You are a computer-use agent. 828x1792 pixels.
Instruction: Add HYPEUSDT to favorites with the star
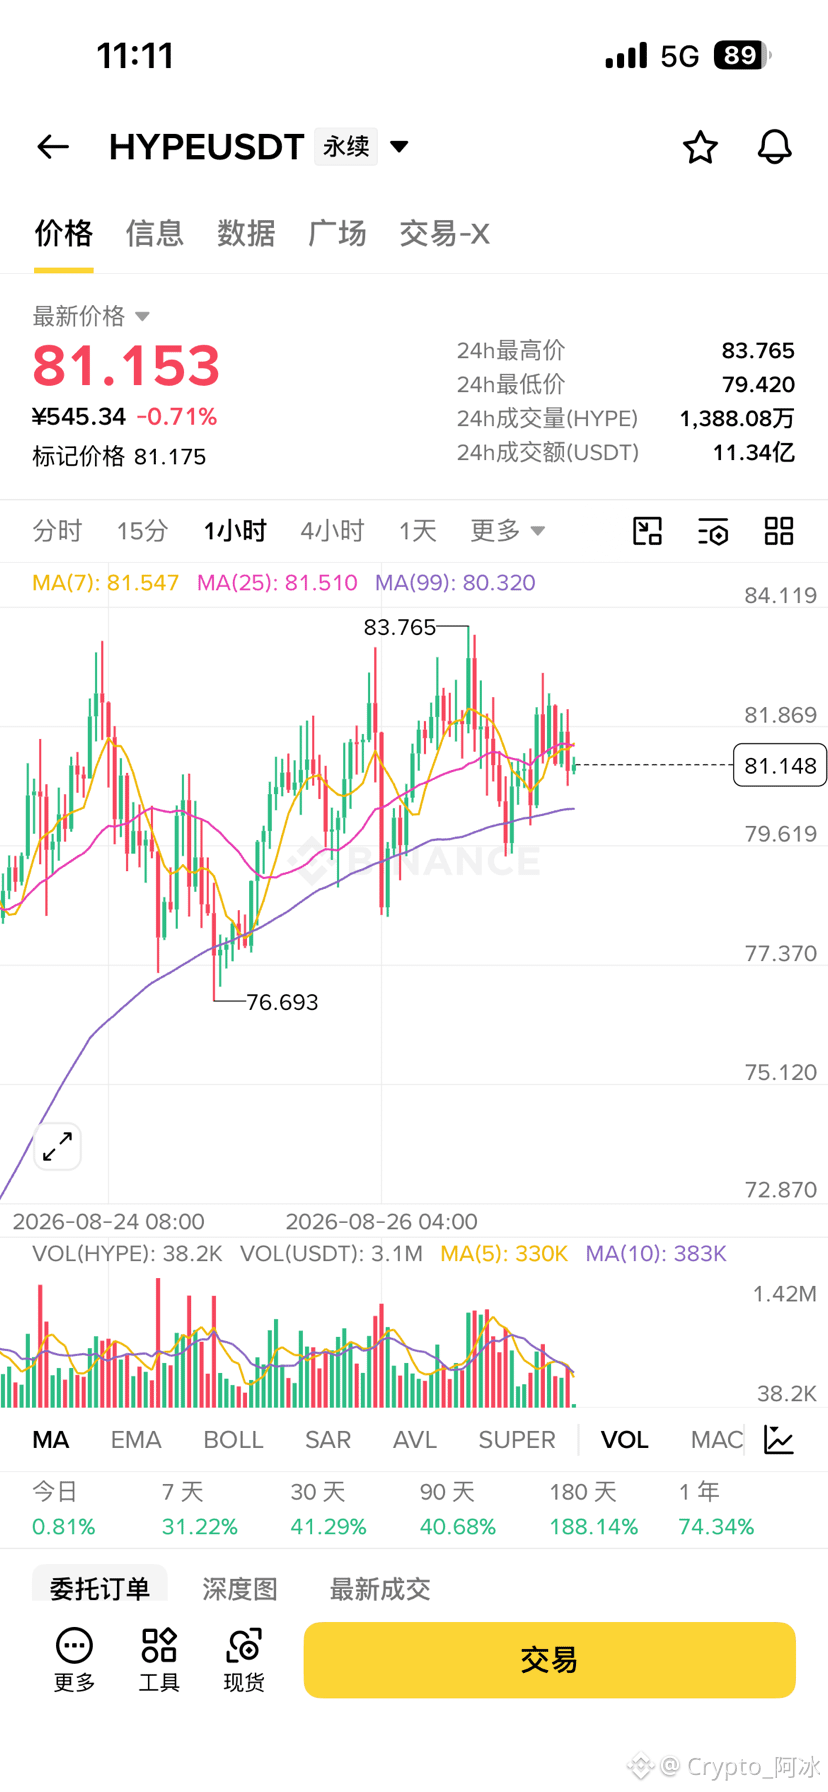pos(700,147)
